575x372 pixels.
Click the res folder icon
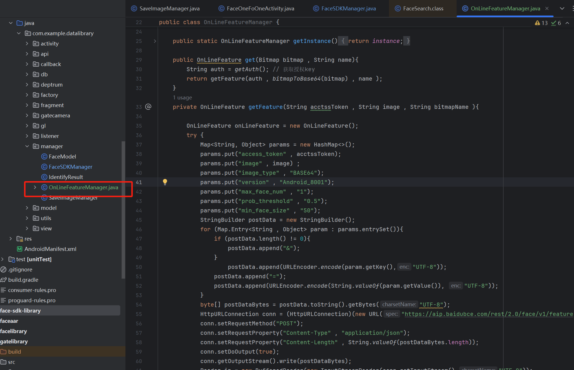point(19,239)
